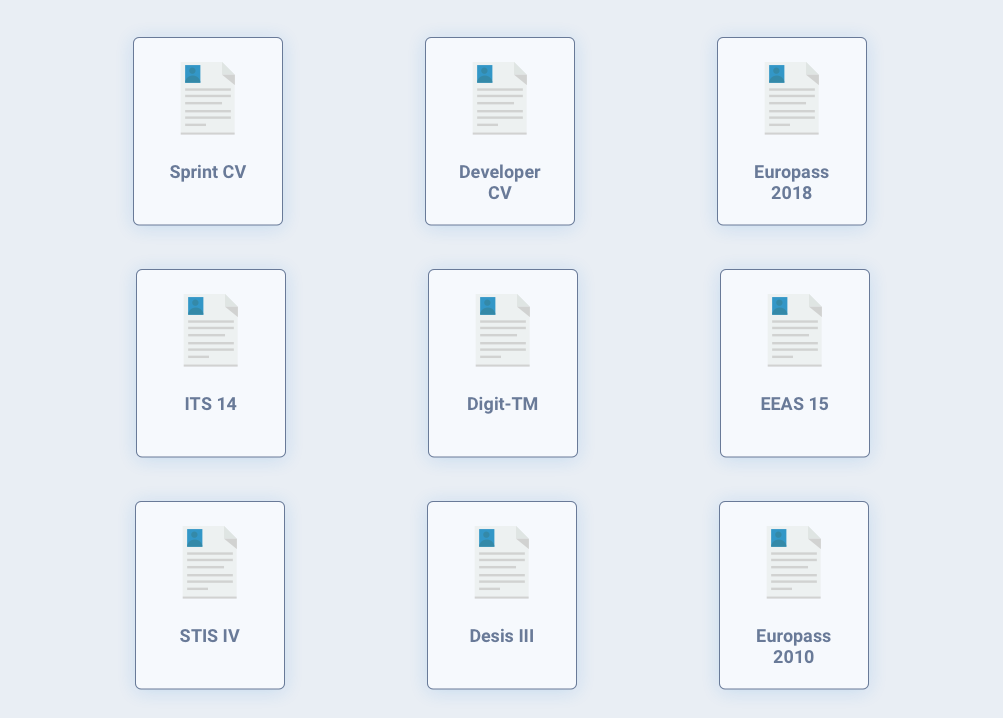
Task: Open the Europass 2018 document icon
Action: [x=792, y=97]
